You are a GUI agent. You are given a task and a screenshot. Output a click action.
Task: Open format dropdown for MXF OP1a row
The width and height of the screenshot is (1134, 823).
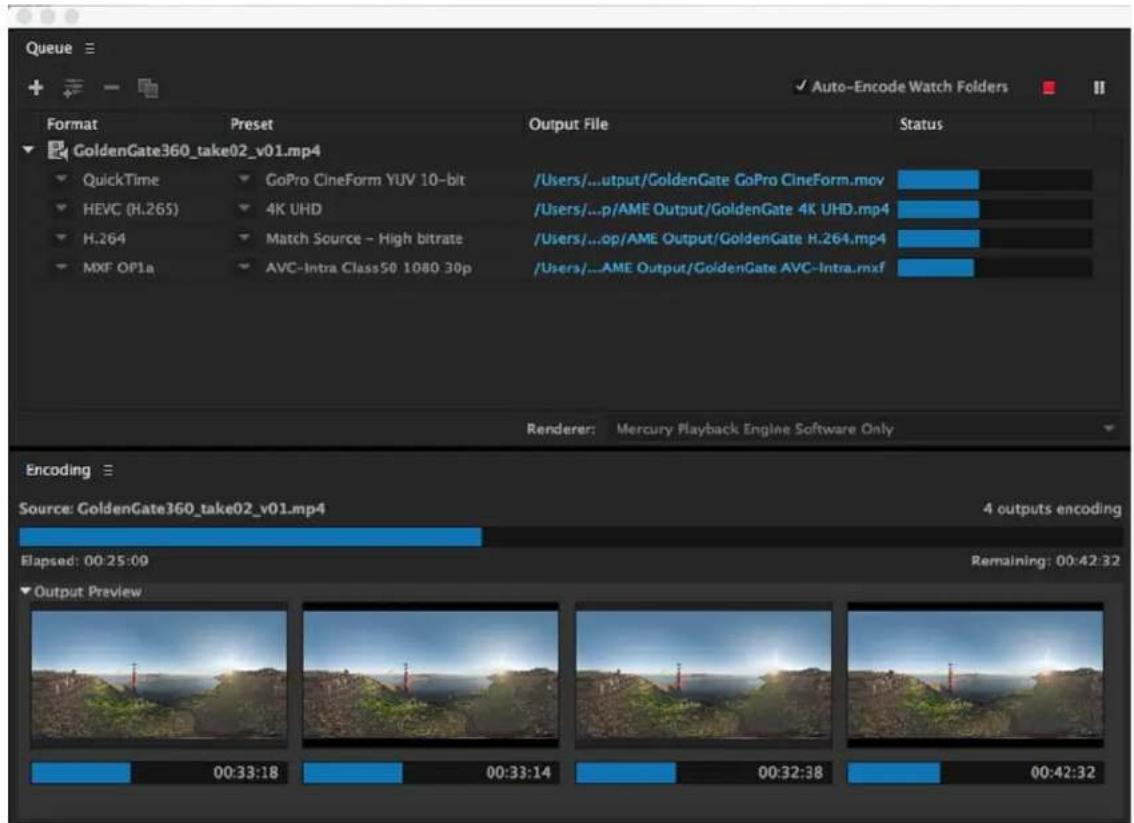[x=61, y=268]
